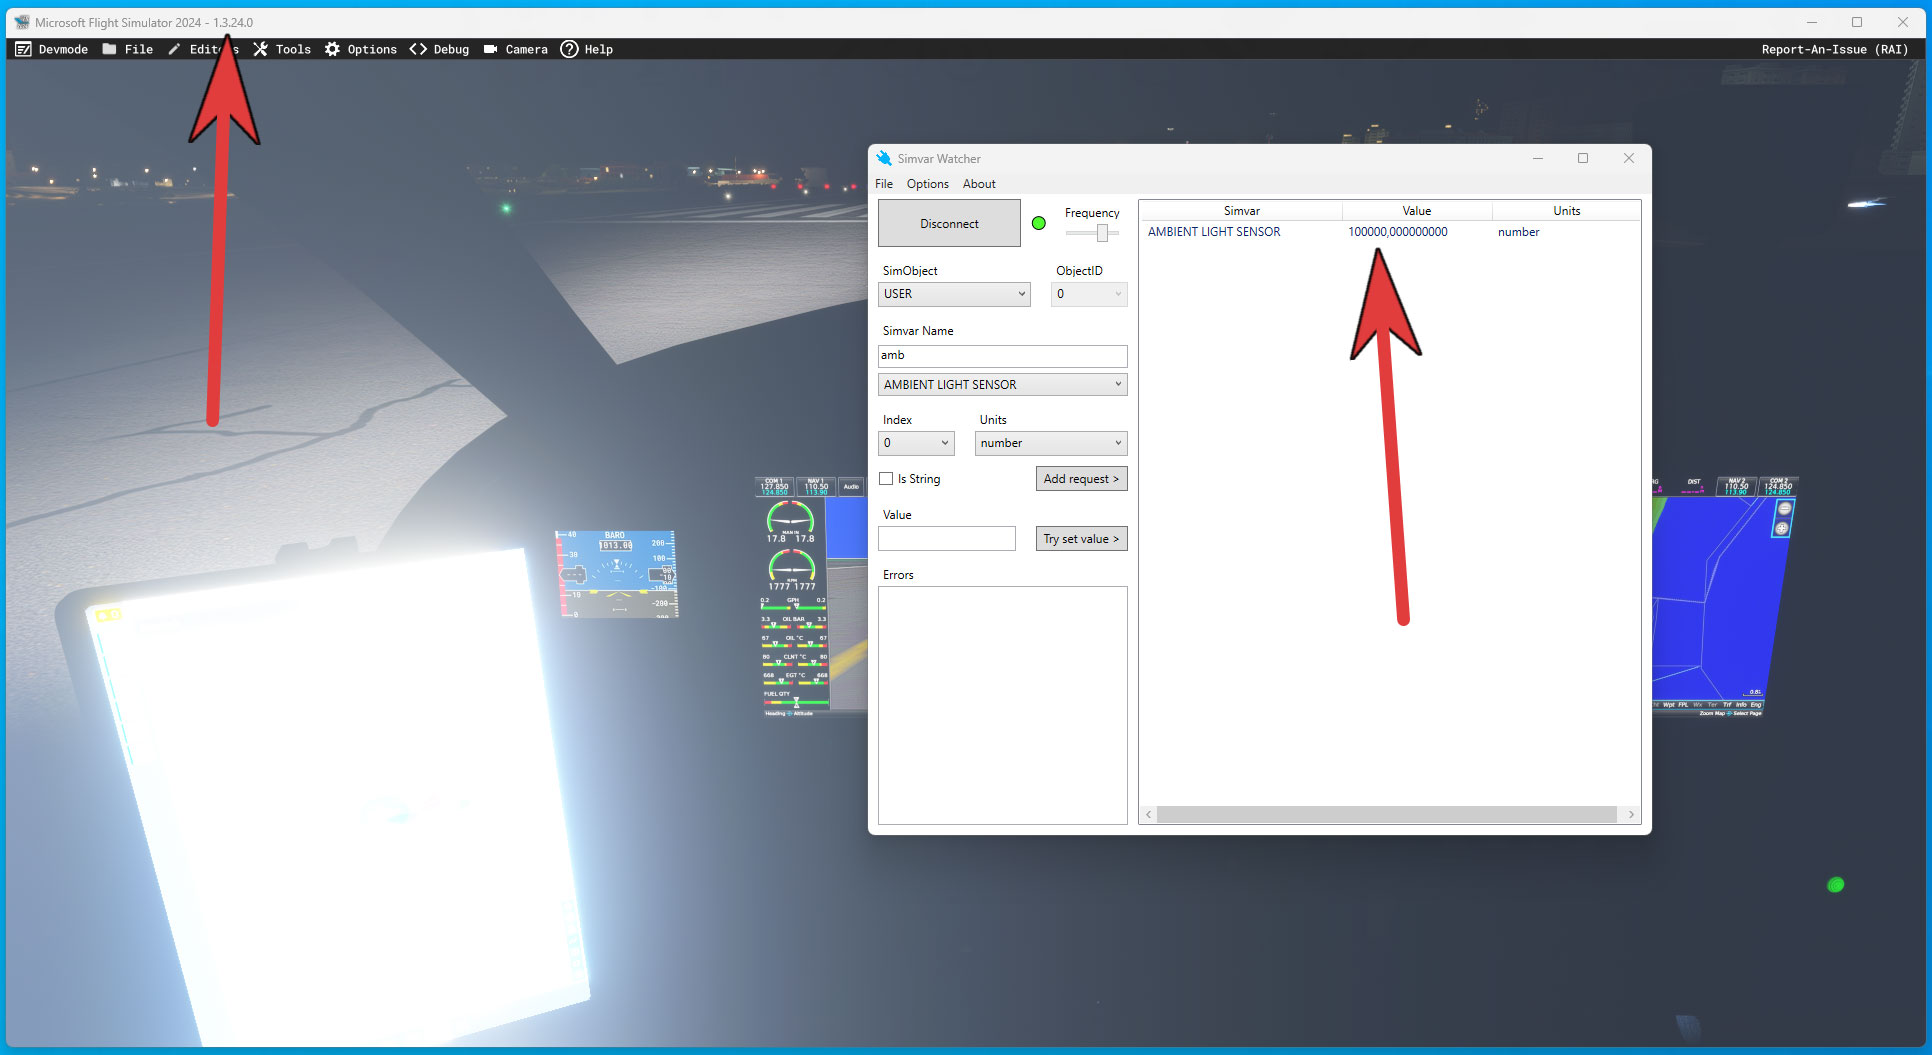This screenshot has width=1932, height=1055.
Task: Click the attitude indicator display in cockpit
Action: click(x=616, y=574)
